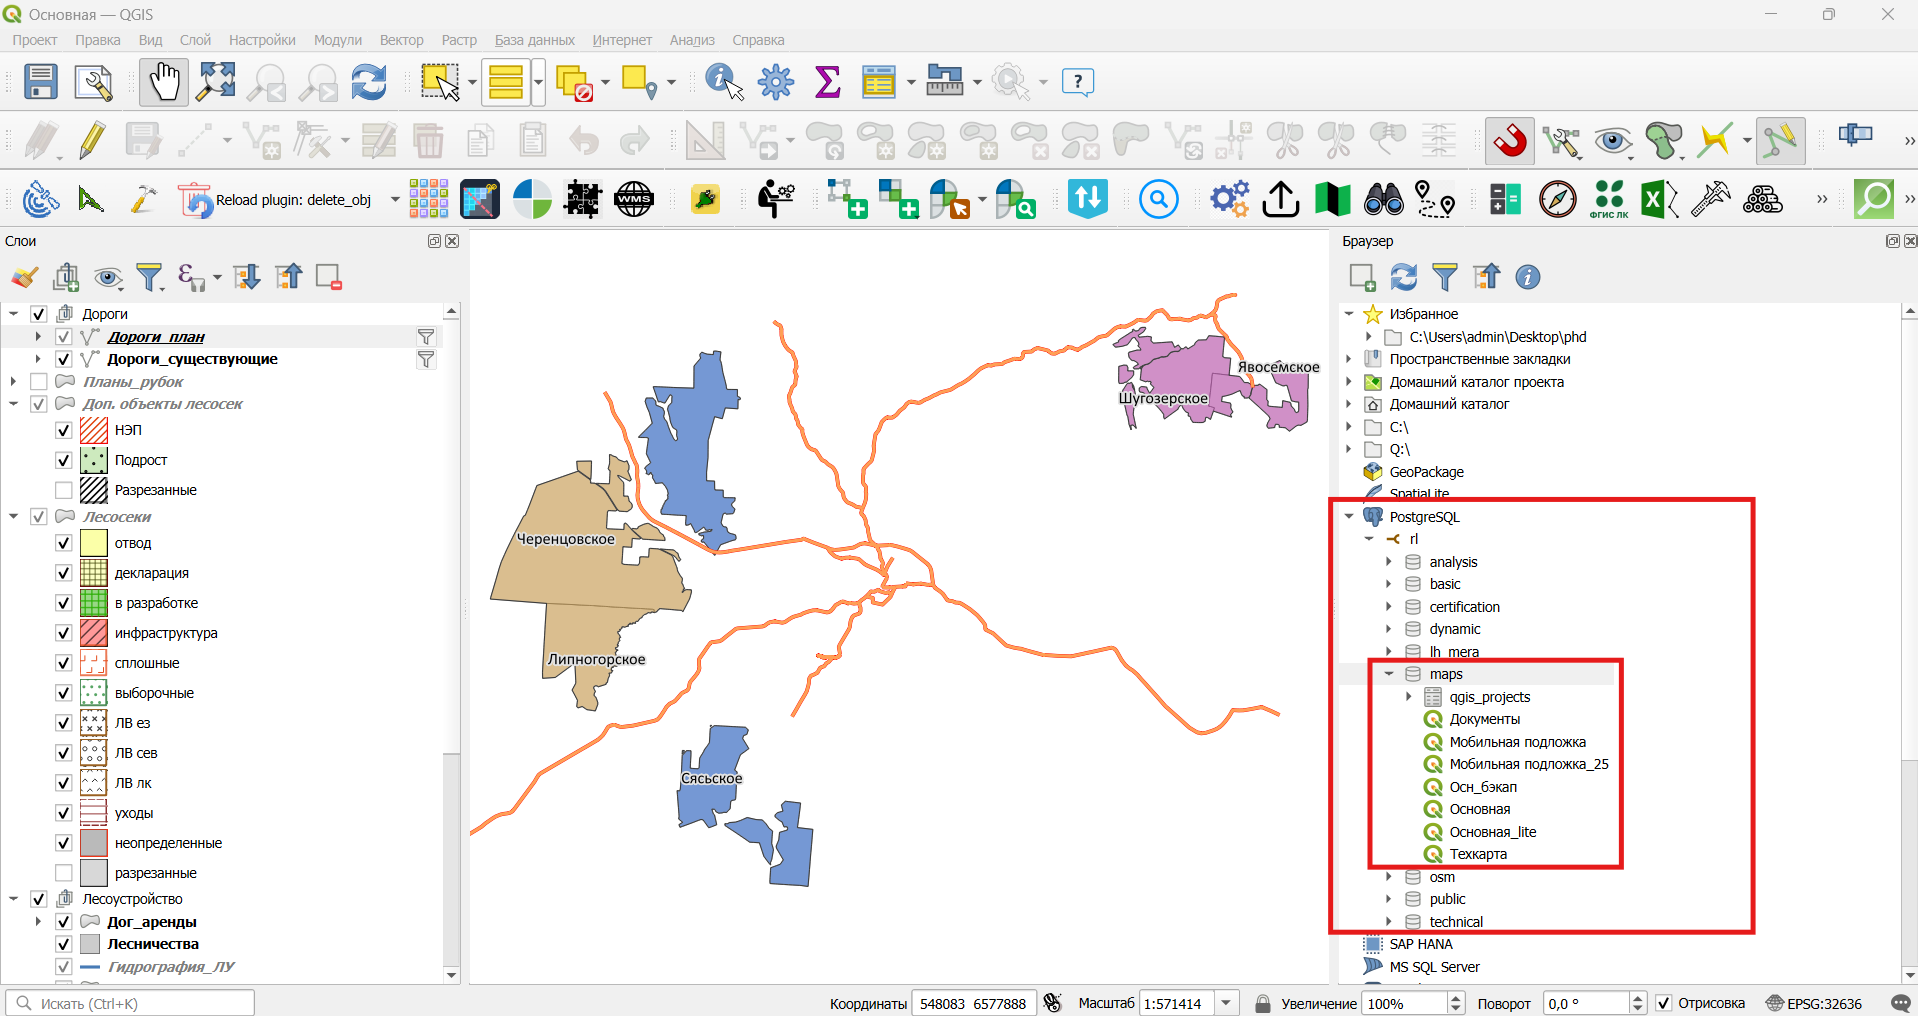
Task: Click the EPSG:32636 CRS button
Action: point(1814,1003)
